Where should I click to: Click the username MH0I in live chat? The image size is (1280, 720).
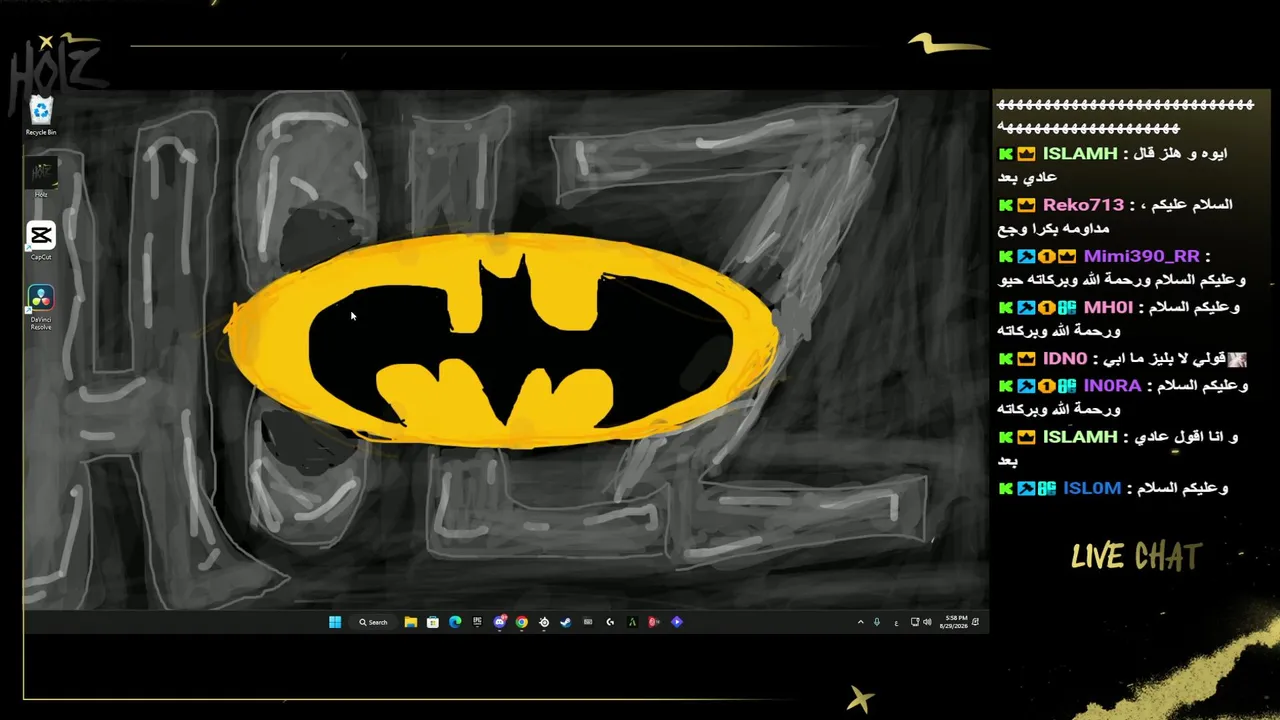tap(1108, 308)
